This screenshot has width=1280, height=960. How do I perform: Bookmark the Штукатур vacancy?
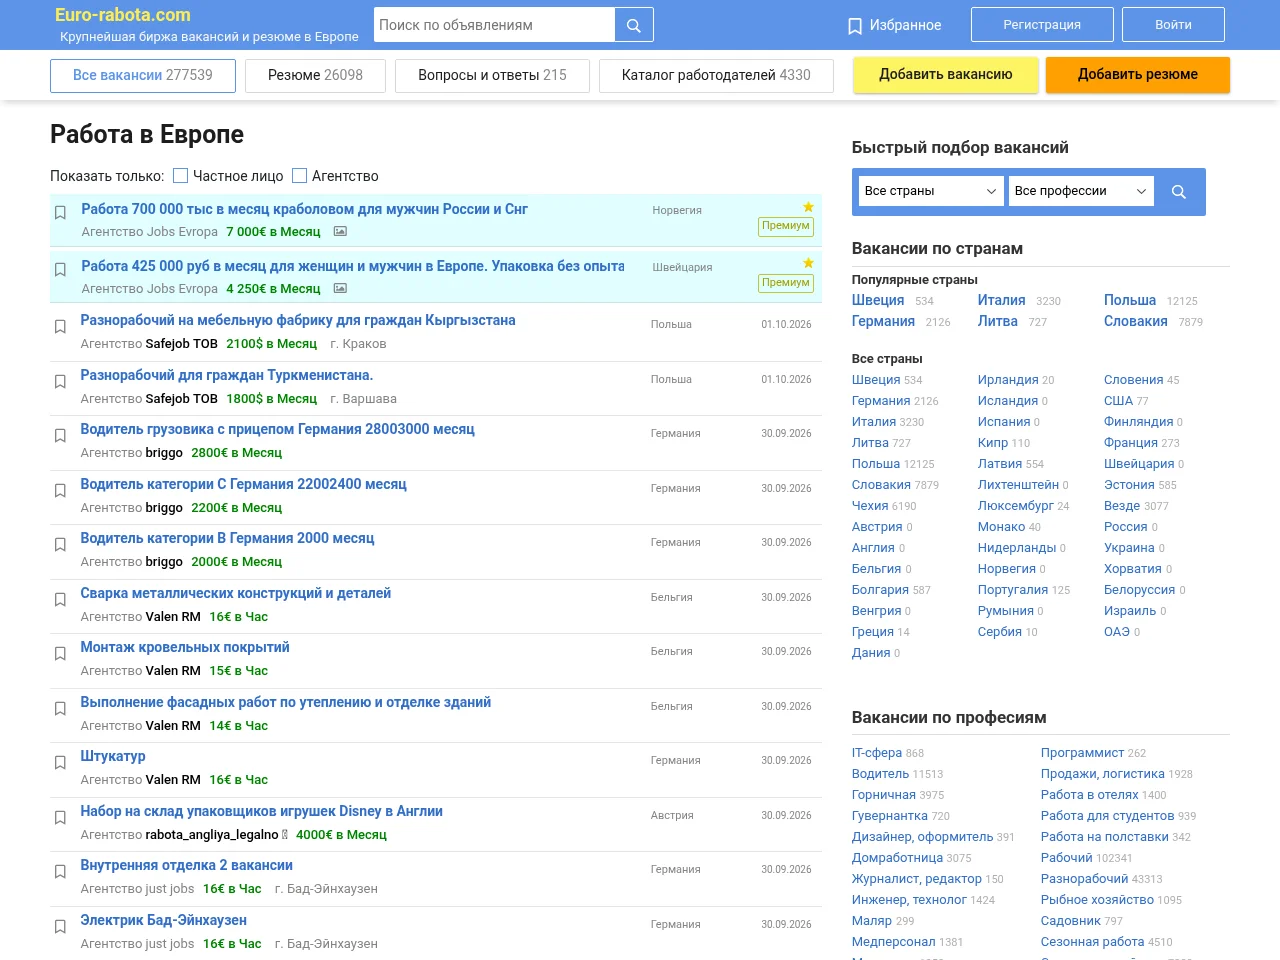60,763
